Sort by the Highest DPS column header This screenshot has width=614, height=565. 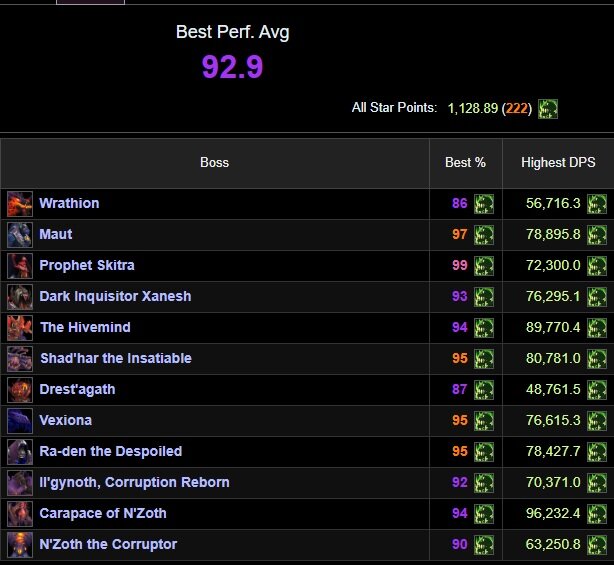[558, 162]
